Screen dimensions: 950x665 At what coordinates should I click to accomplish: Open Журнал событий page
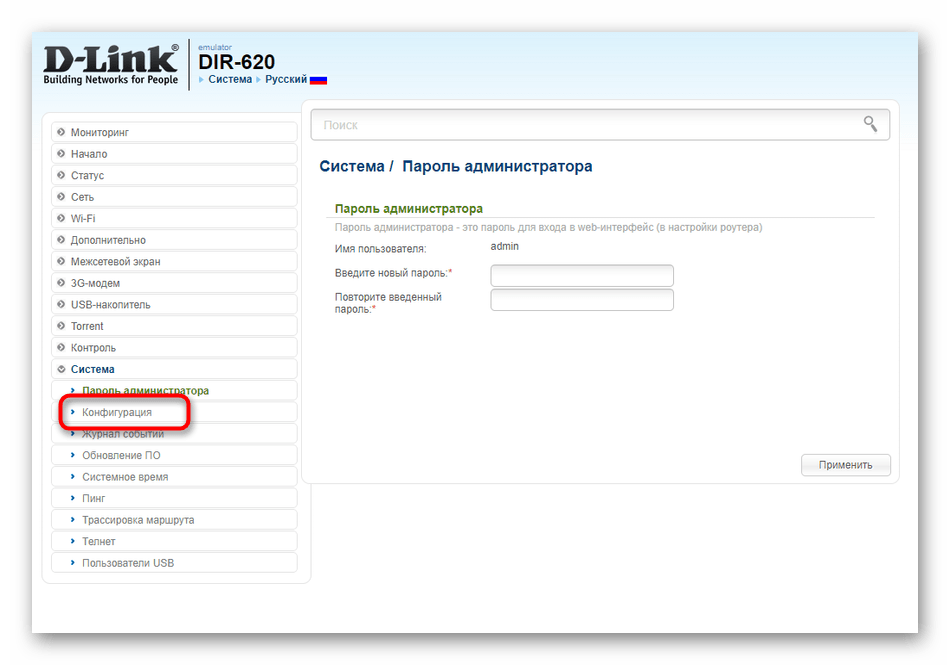coord(123,434)
